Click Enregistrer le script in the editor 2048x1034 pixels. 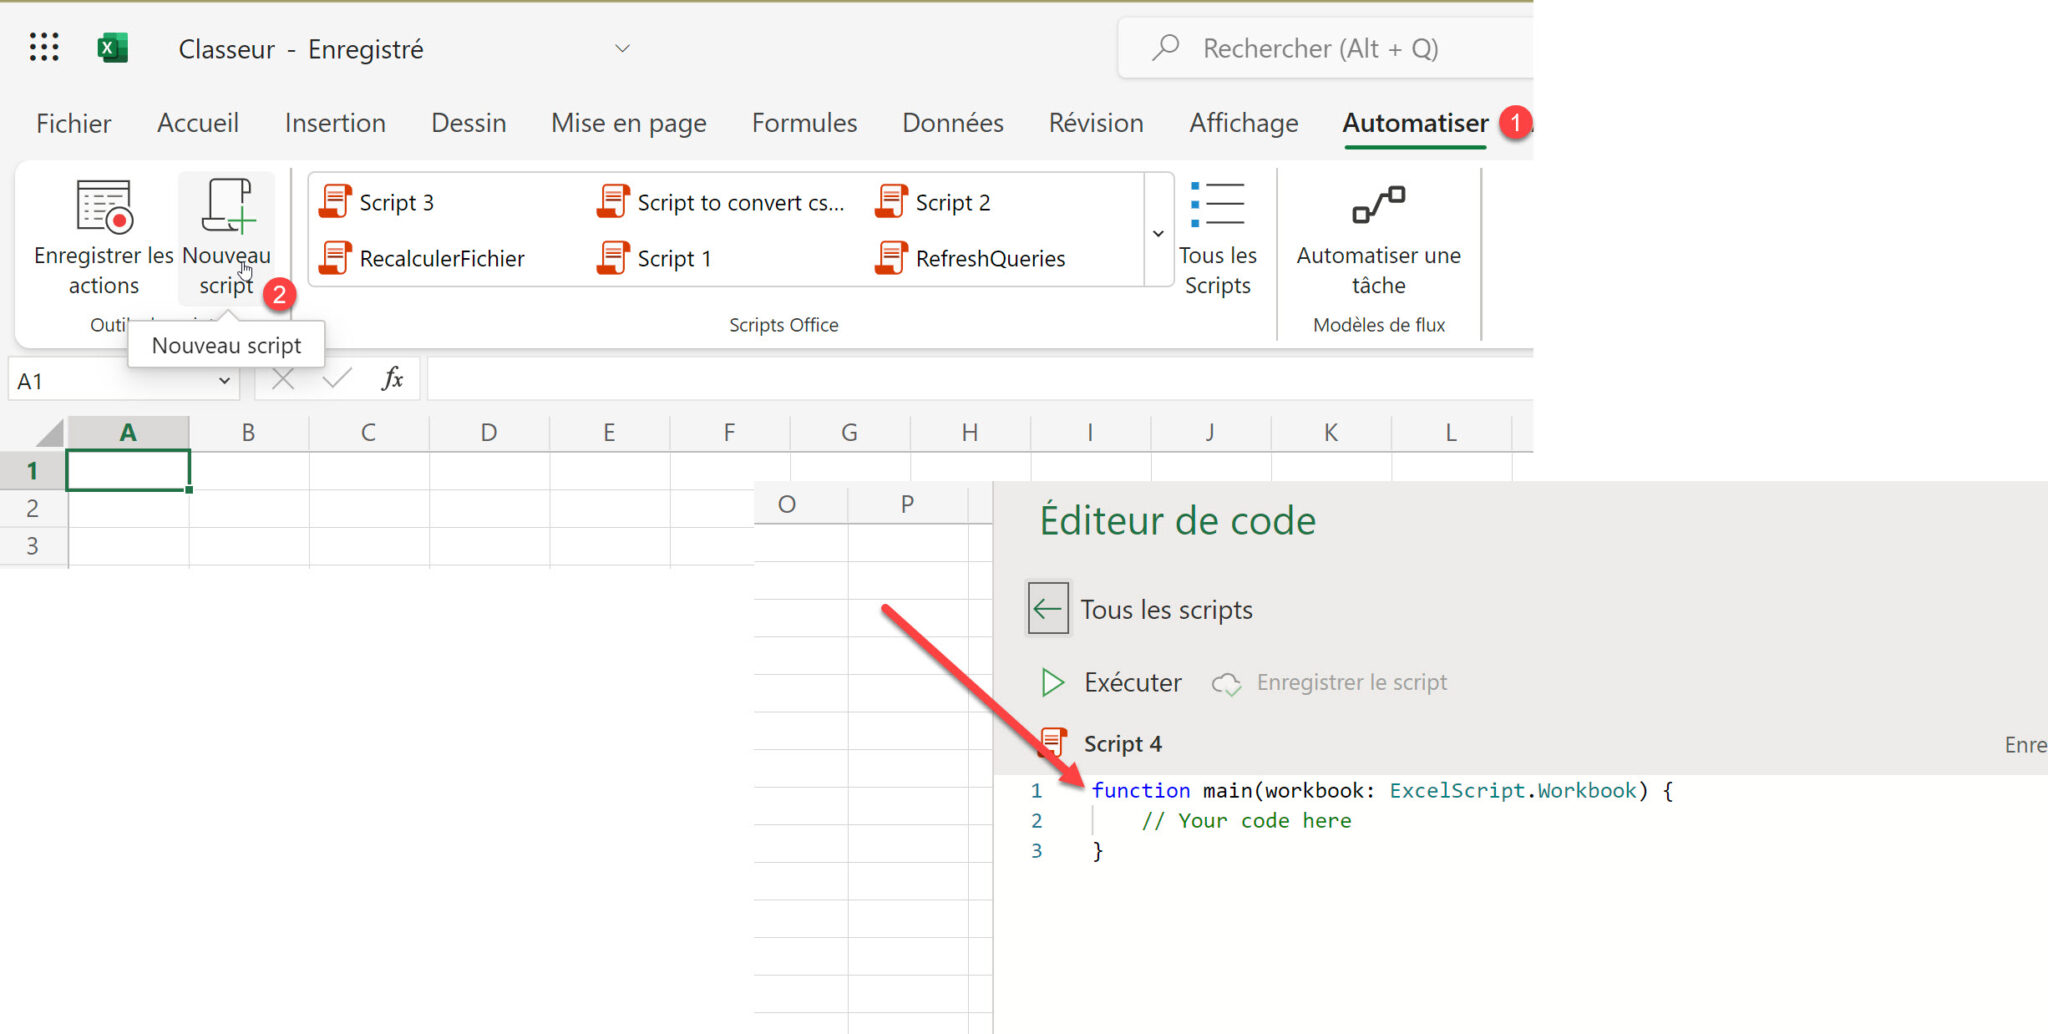[1353, 682]
